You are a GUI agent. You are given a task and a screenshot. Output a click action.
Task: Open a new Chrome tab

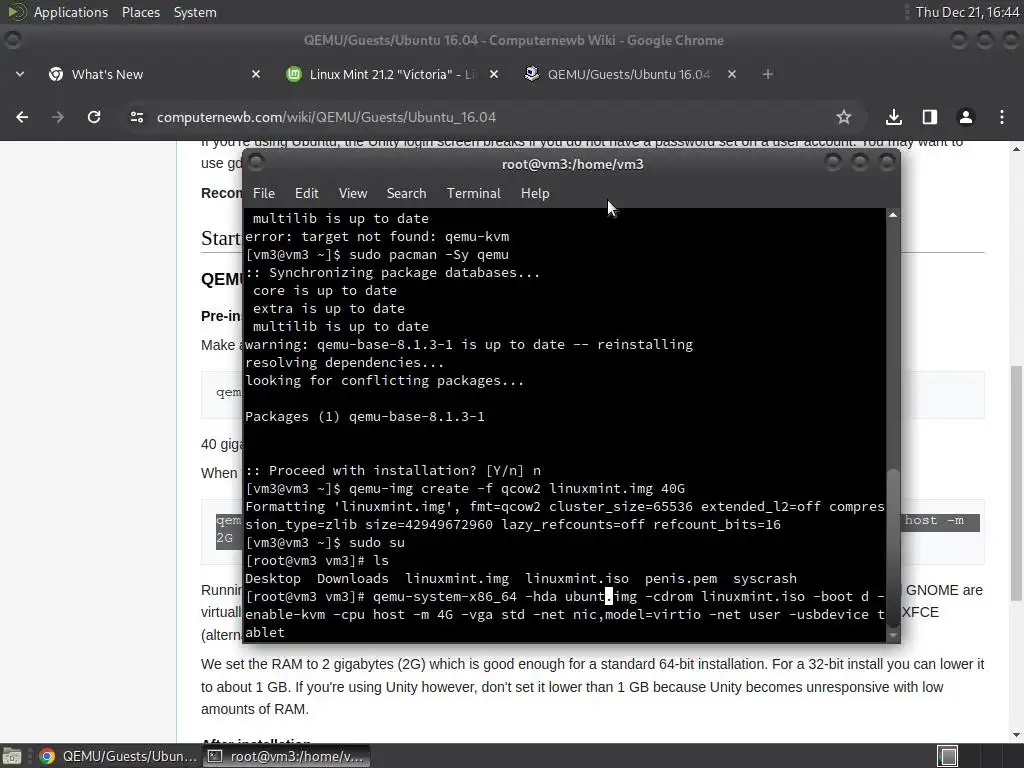click(767, 74)
